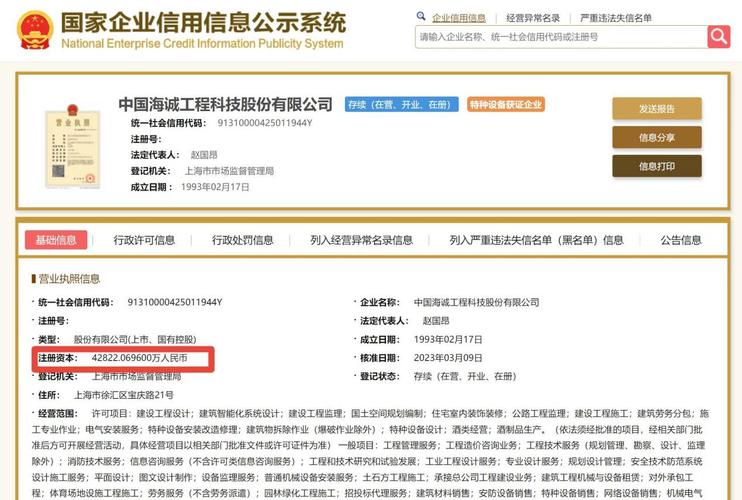Click the 企业名称 value in license info
The width and height of the screenshot is (742, 500).
477,302
